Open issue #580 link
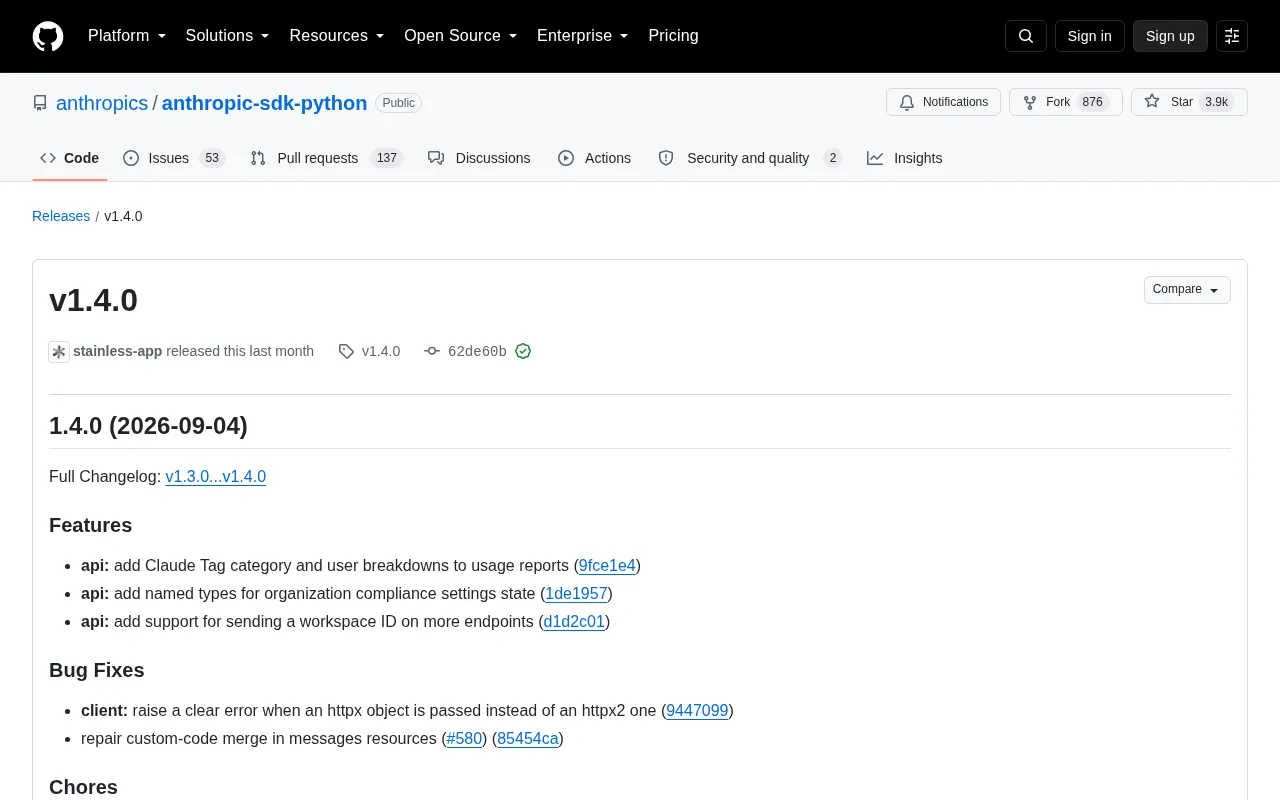This screenshot has width=1280, height=800. (464, 739)
